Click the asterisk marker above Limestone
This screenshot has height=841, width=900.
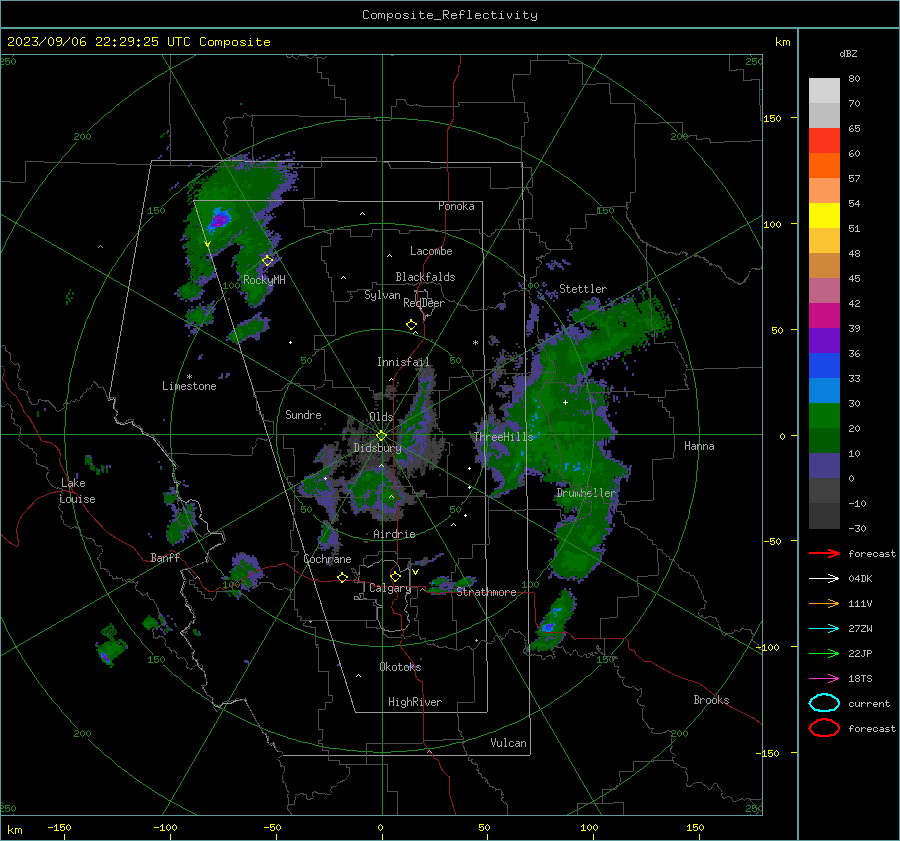coord(189,377)
